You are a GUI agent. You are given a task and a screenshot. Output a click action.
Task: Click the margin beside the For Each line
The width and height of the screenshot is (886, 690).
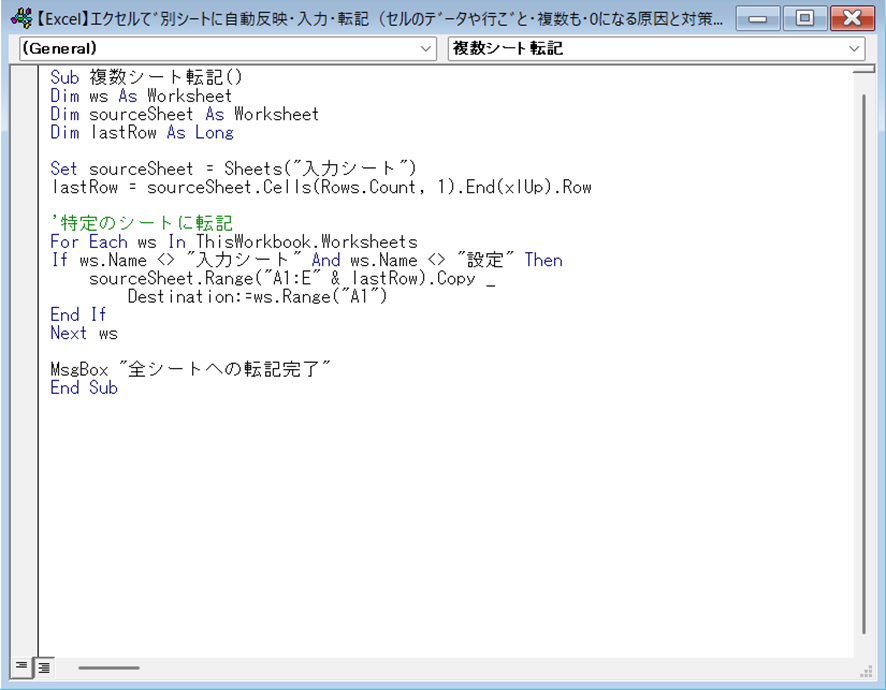tap(25, 242)
